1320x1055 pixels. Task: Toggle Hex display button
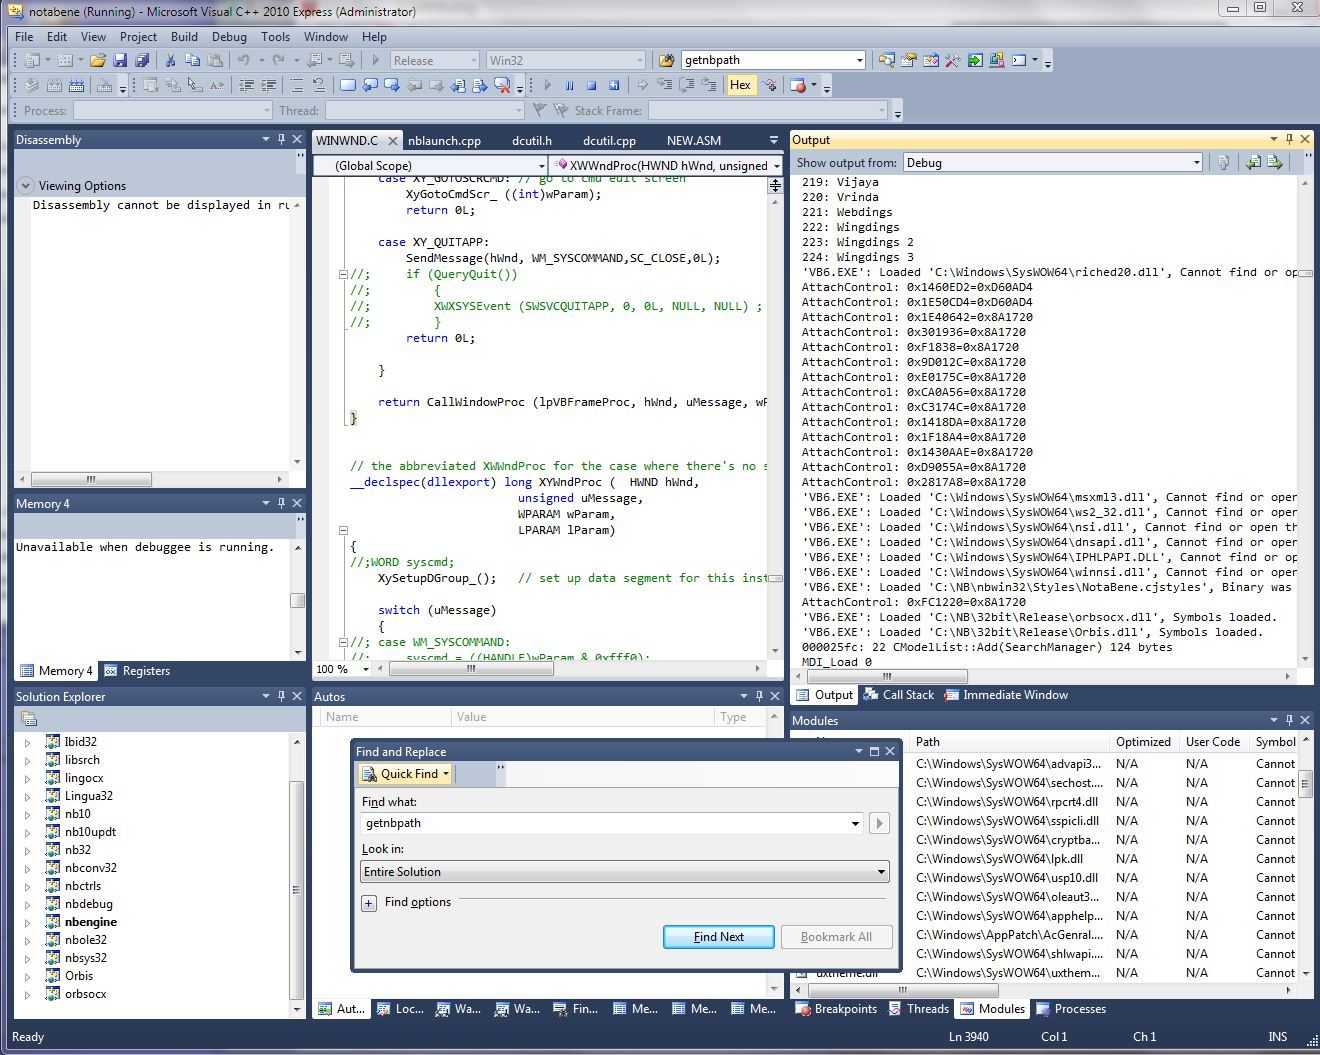740,85
